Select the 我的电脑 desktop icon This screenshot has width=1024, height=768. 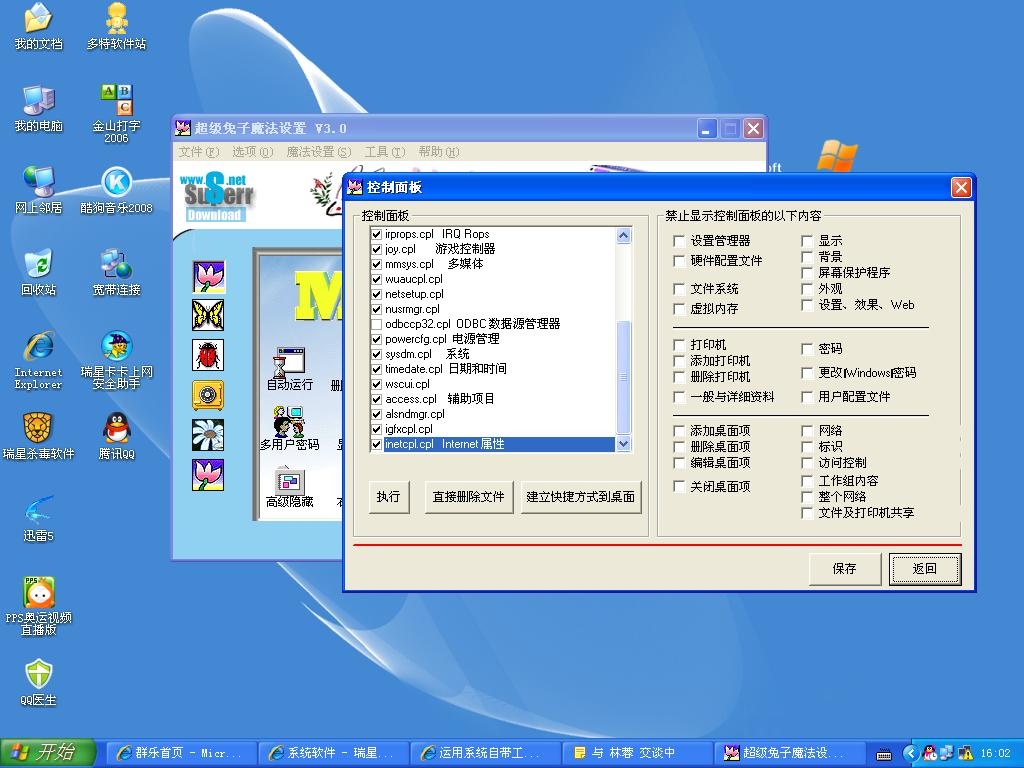point(39,108)
